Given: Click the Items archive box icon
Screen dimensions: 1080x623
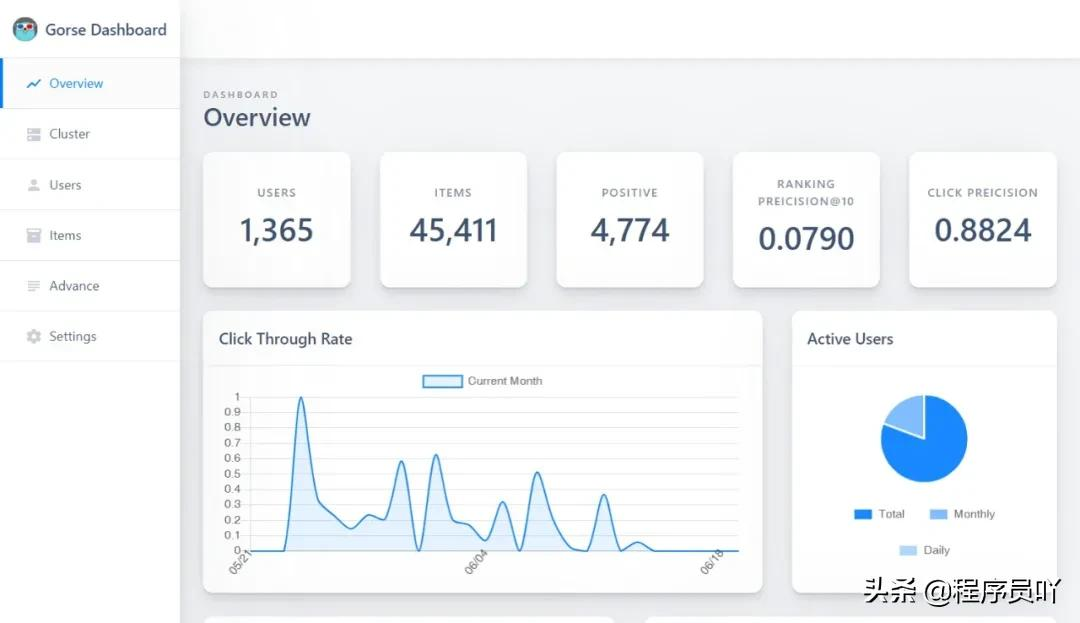Looking at the screenshot, I should pos(34,235).
